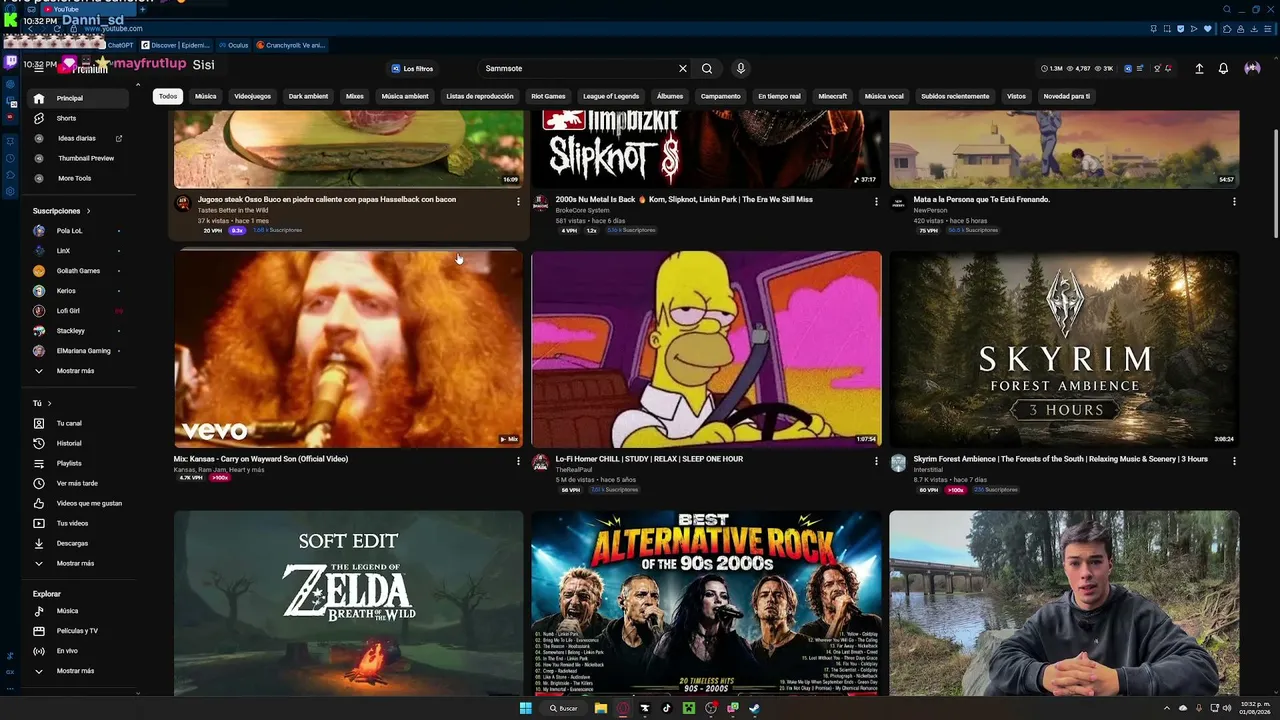Screen dimensions: 1280x720
Task: Open options menu for Mata a la Persona video
Action: [1234, 201]
